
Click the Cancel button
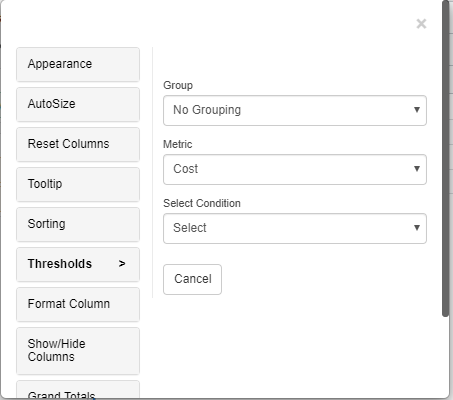[192, 279]
